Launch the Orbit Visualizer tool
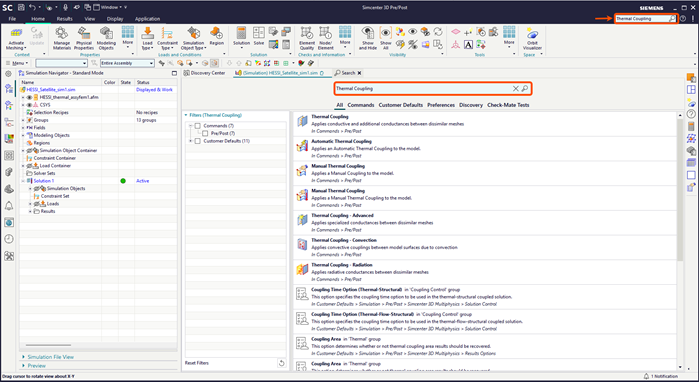Image resolution: width=699 pixels, height=382 pixels. click(532, 34)
